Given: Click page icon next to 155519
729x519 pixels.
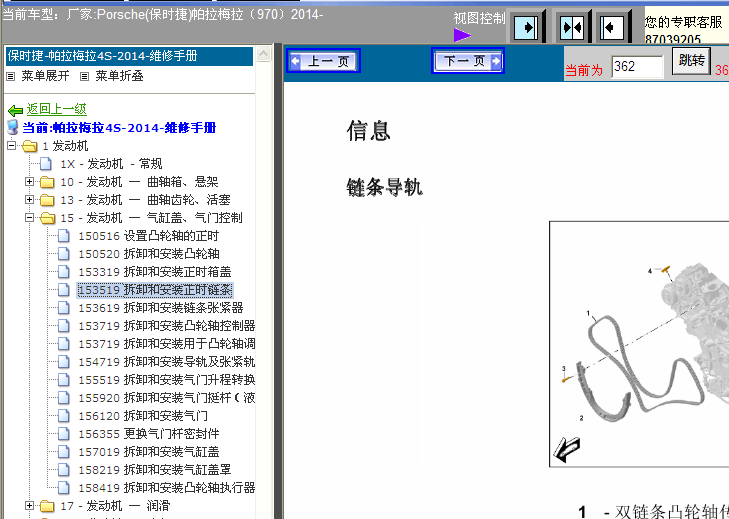Looking at the screenshot, I should pyautogui.click(x=64, y=380).
